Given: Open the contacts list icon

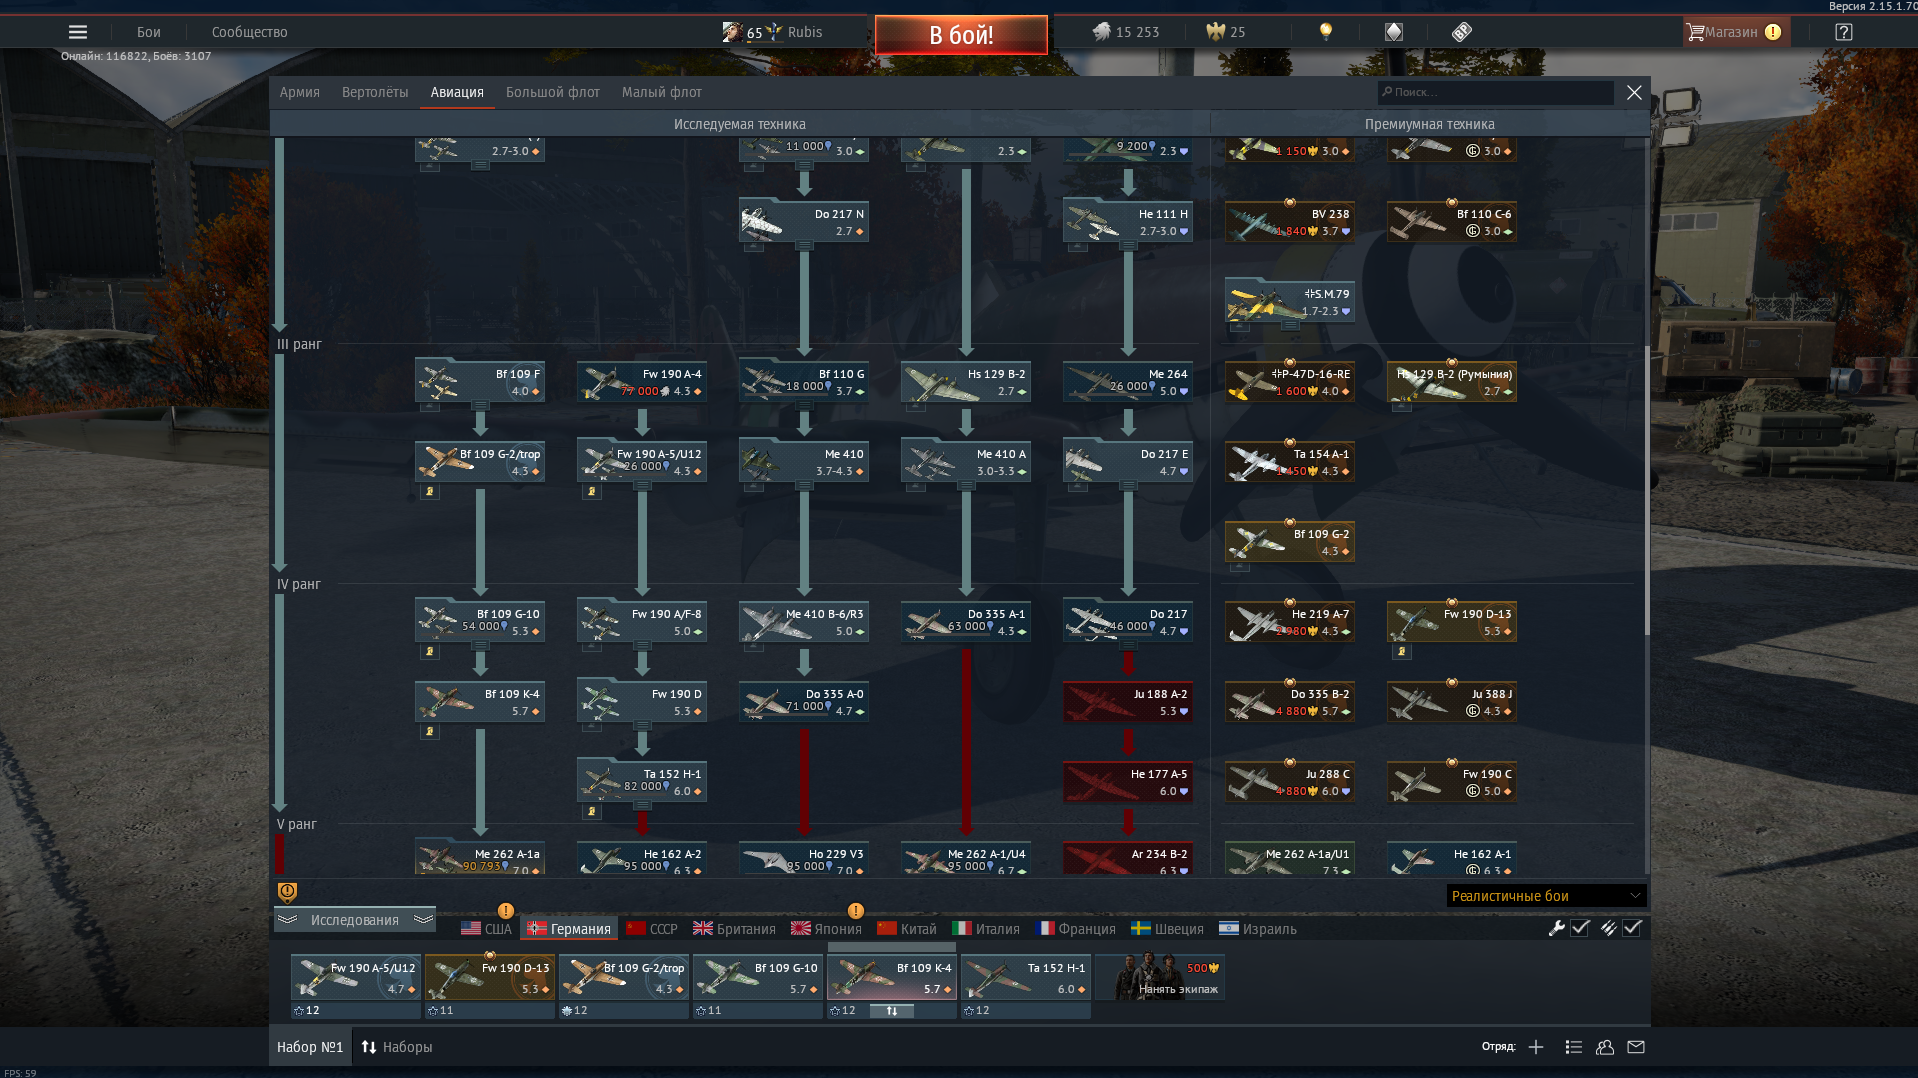Looking at the screenshot, I should tap(1573, 1047).
